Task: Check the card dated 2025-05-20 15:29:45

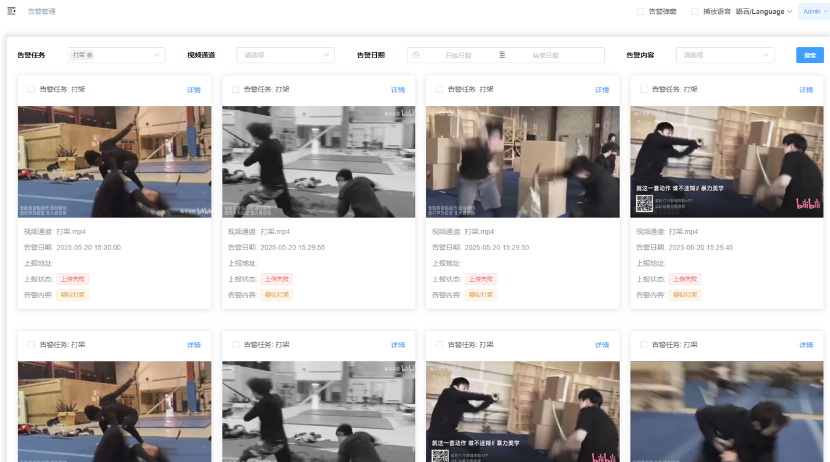Action: click(x=643, y=89)
